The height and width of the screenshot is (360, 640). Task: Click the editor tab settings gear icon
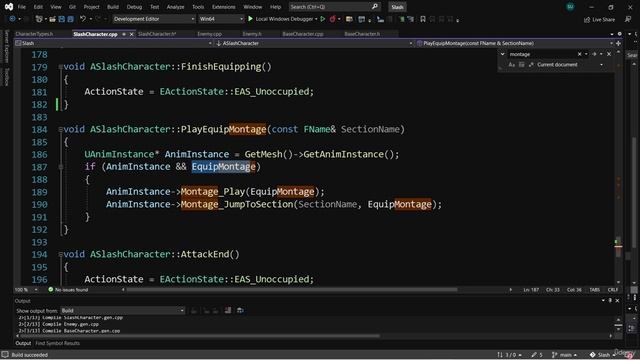(620, 34)
